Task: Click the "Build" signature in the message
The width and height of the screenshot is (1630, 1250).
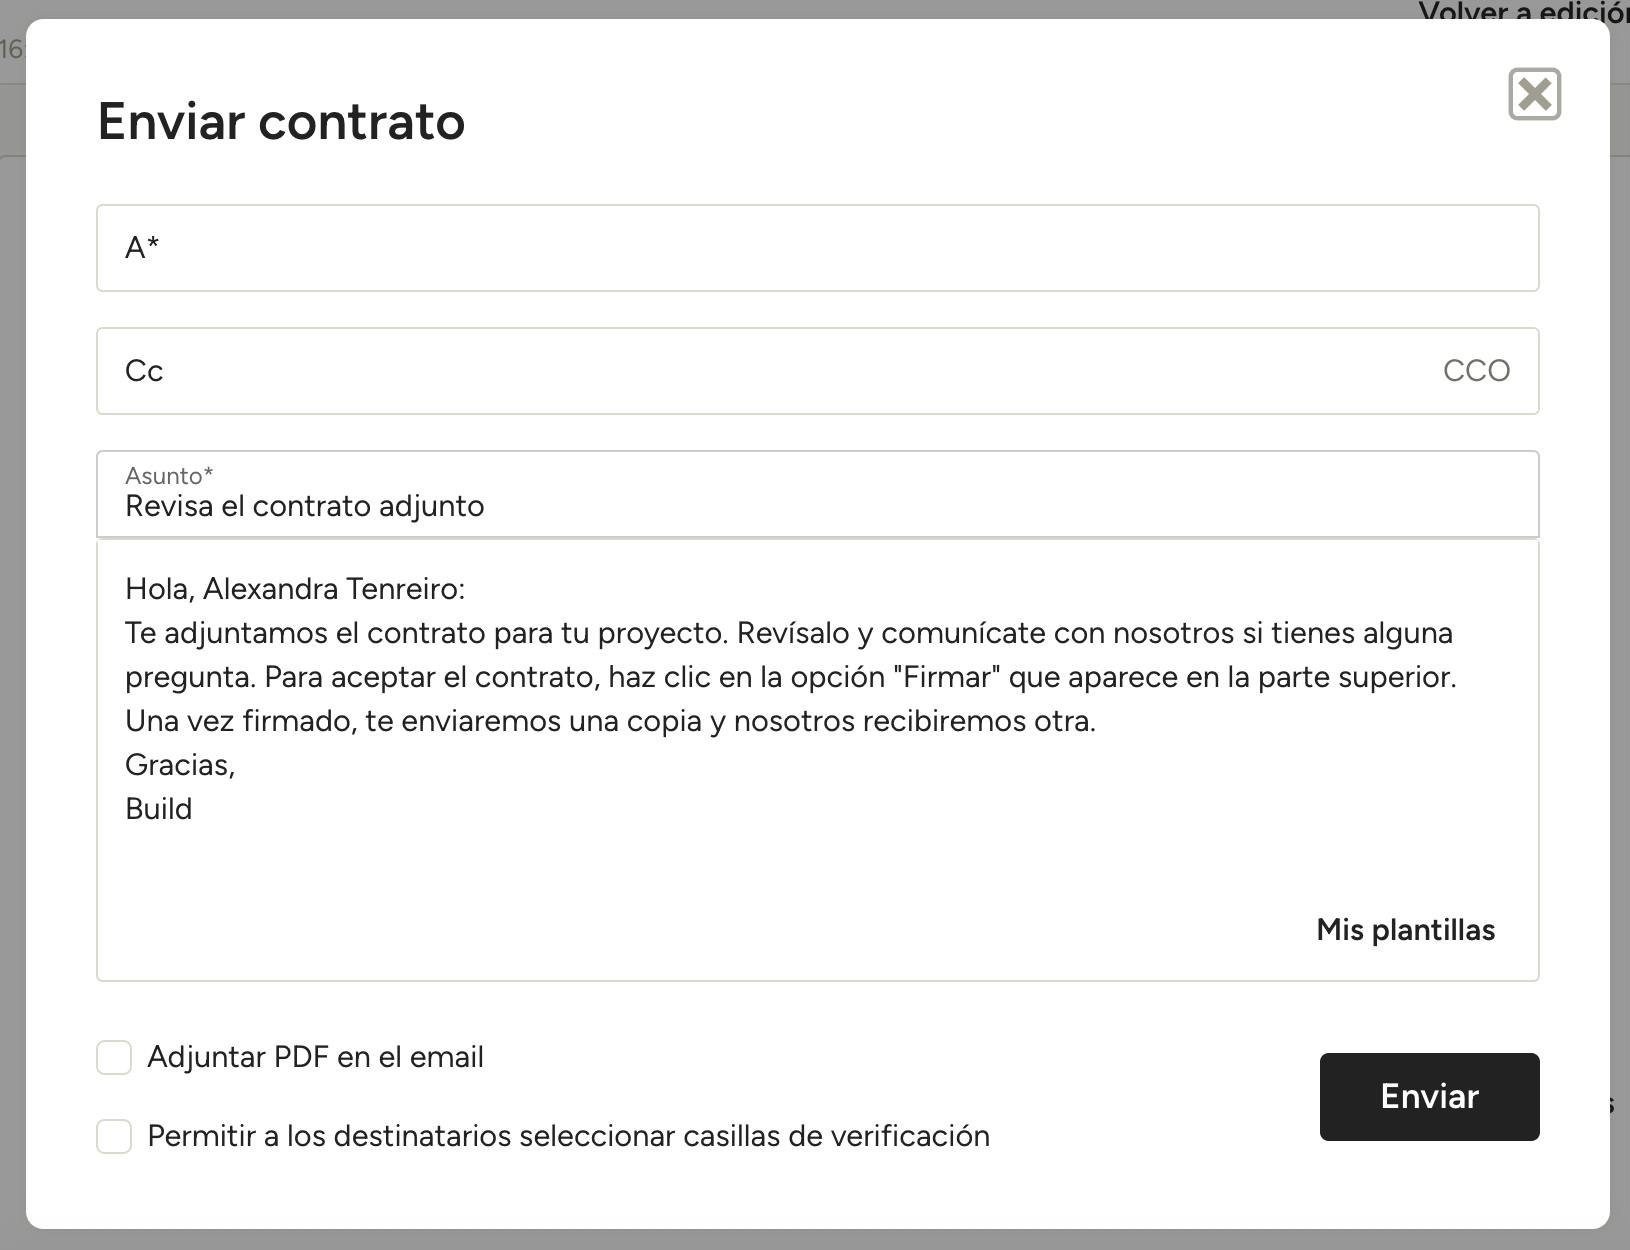Action: pyautogui.click(x=159, y=809)
